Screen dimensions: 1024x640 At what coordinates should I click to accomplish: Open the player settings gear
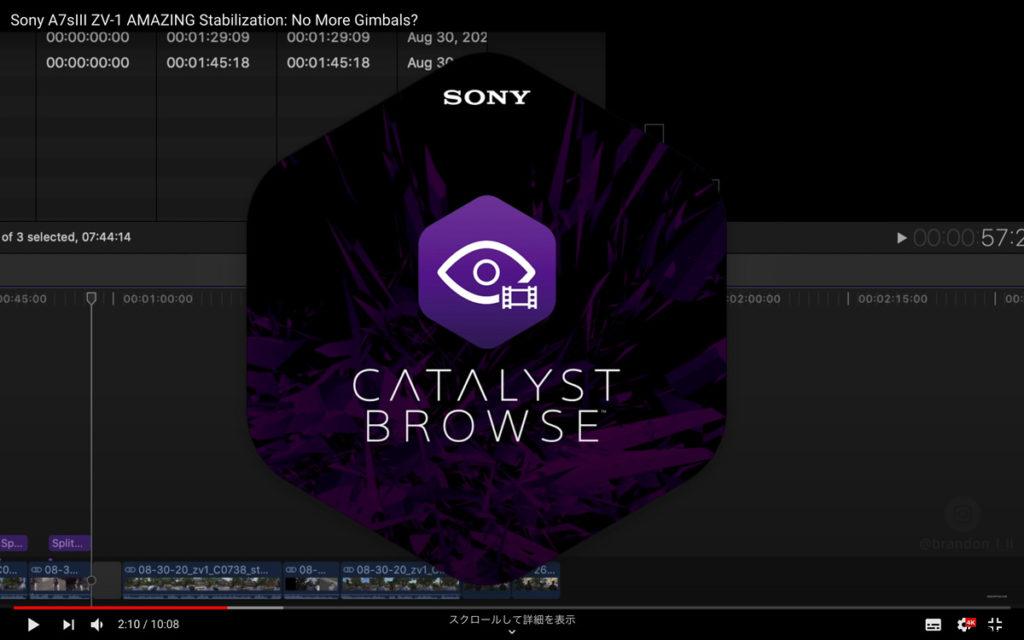pyautogui.click(x=965, y=624)
